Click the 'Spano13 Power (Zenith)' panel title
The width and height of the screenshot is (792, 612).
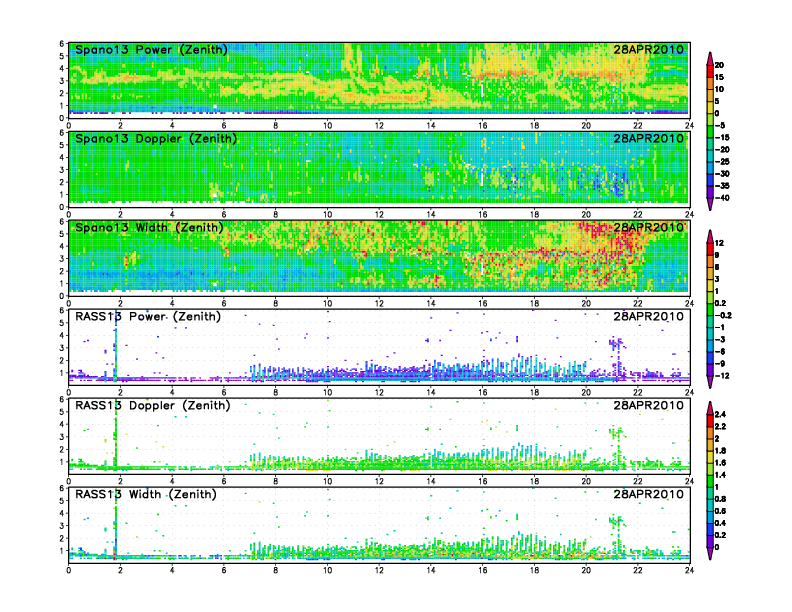click(151, 50)
